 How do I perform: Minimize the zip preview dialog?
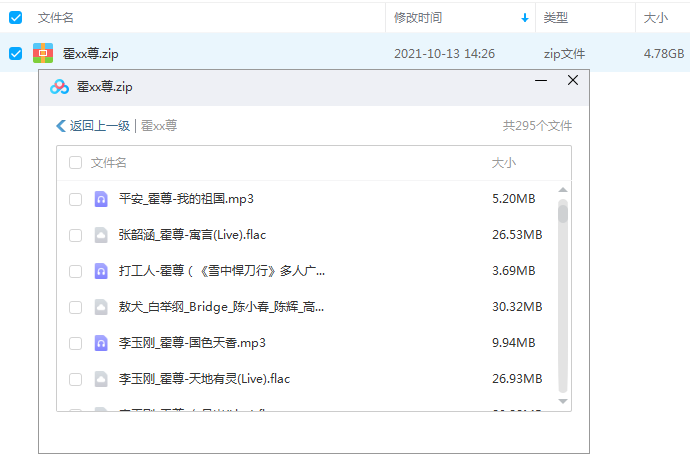pos(543,81)
